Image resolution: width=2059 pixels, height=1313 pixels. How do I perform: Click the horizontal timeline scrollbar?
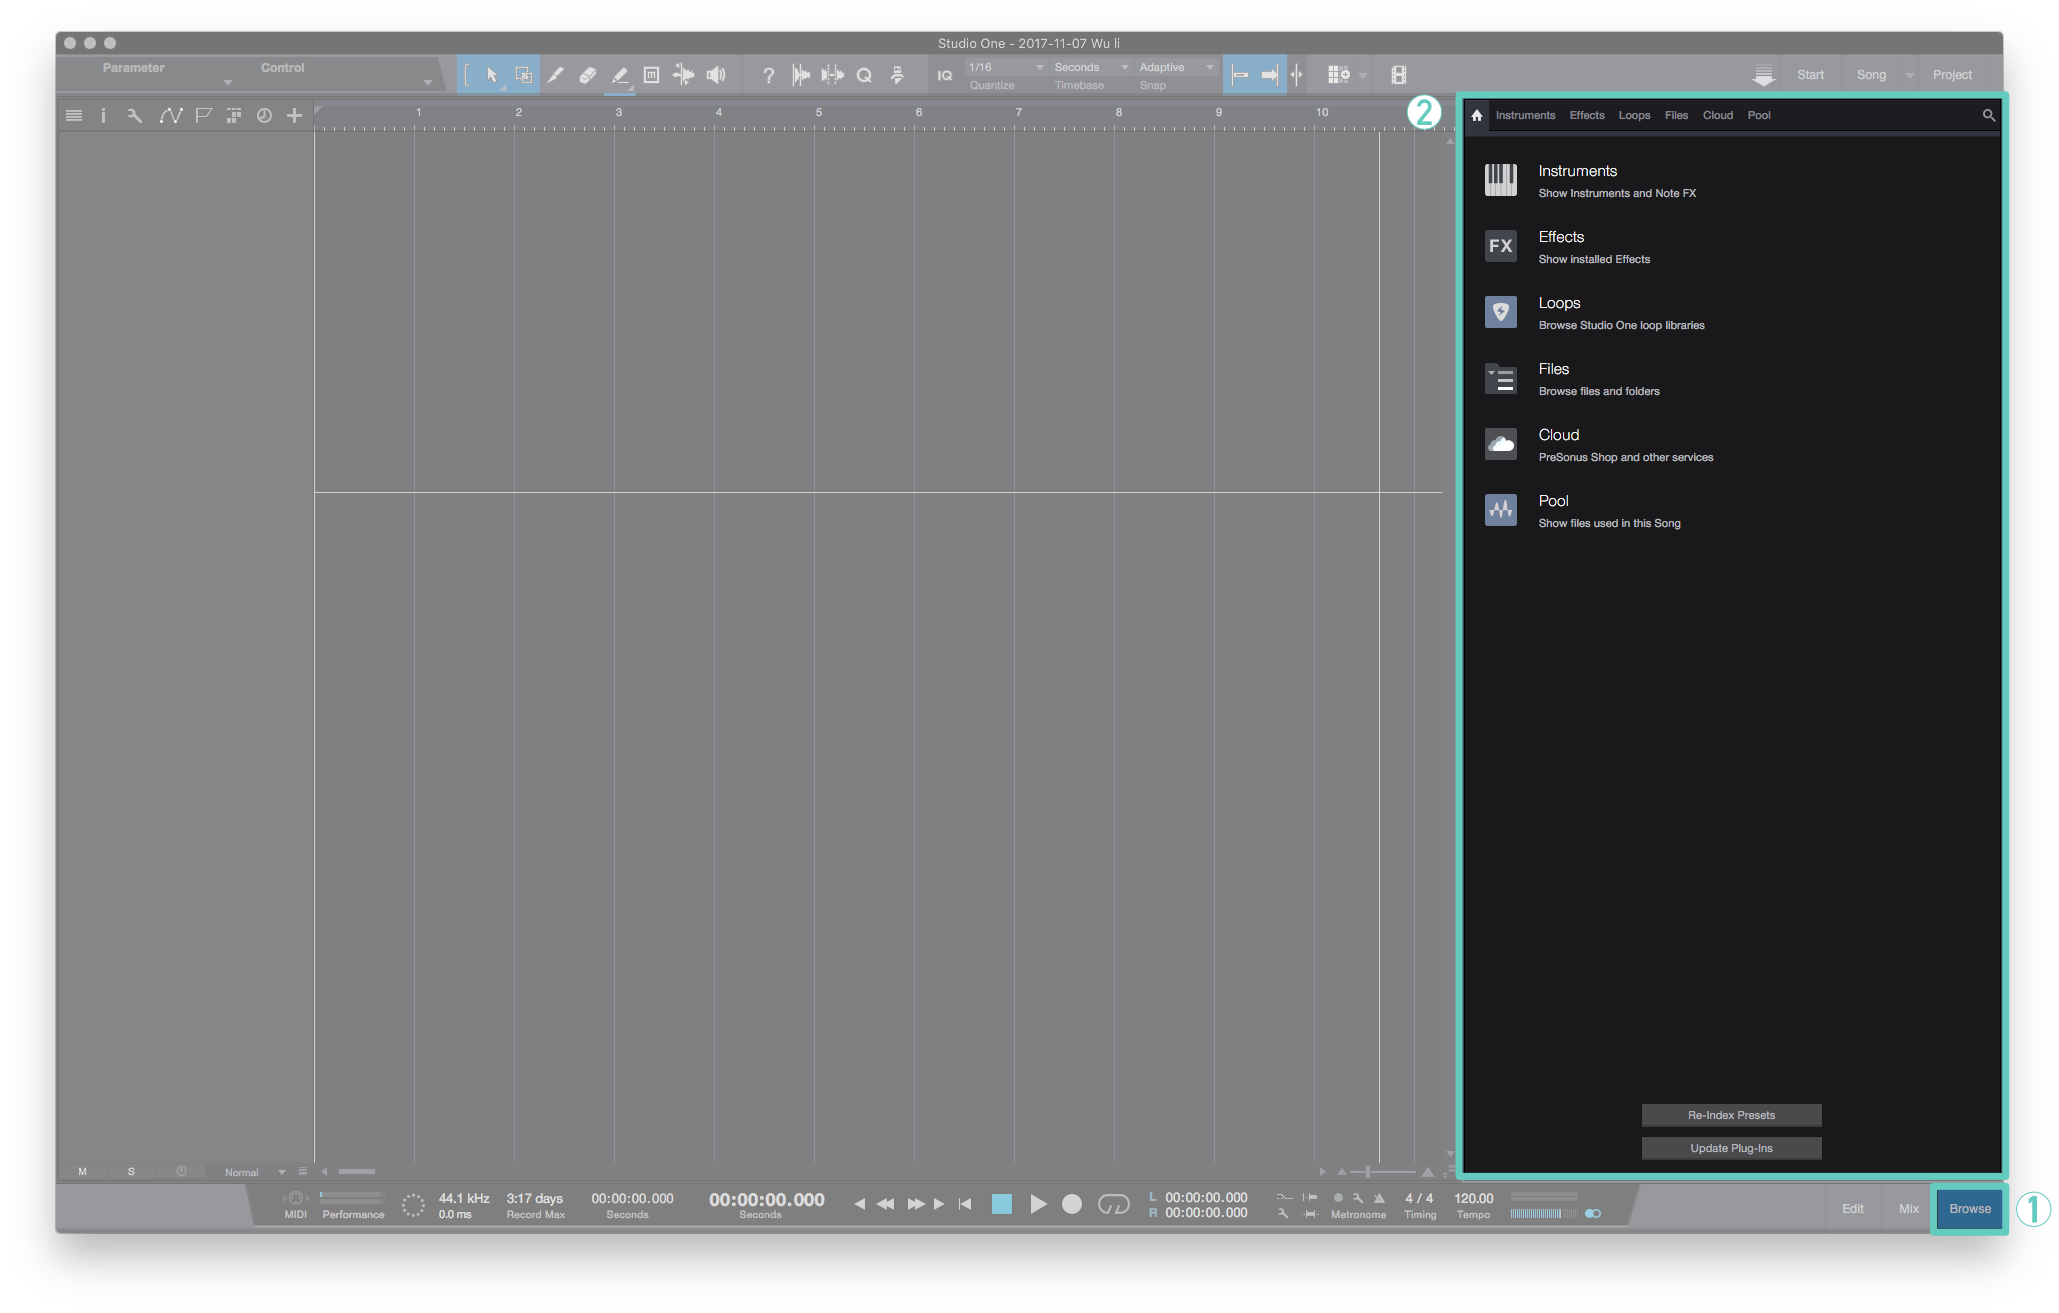tap(357, 1171)
